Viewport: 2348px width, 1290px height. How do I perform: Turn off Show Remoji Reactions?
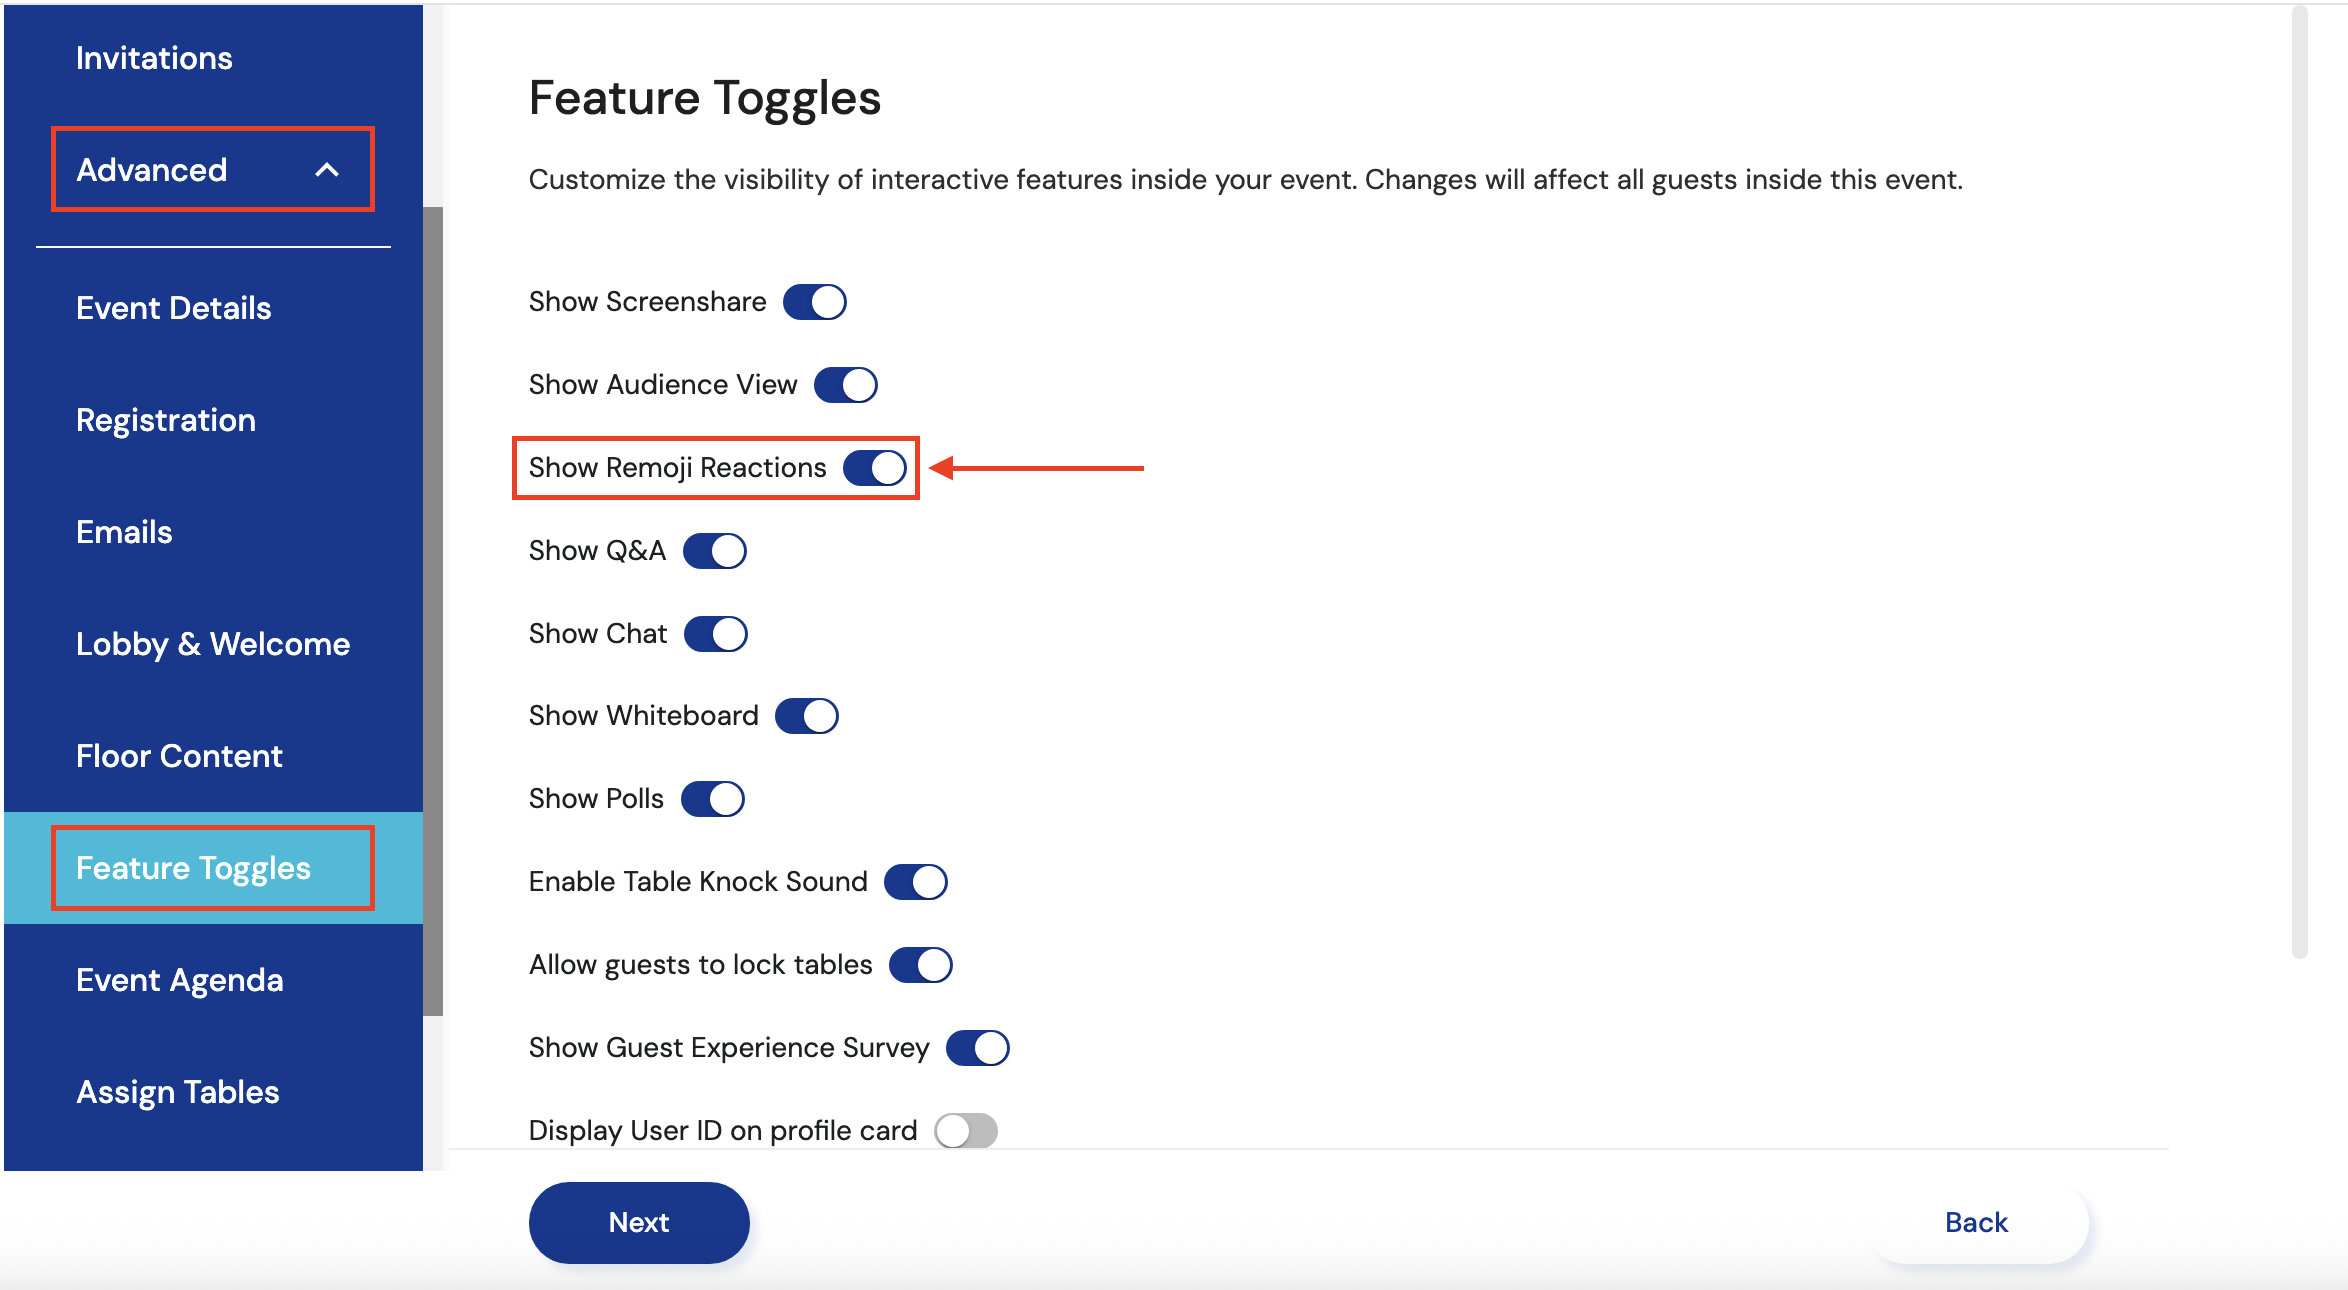click(x=874, y=468)
